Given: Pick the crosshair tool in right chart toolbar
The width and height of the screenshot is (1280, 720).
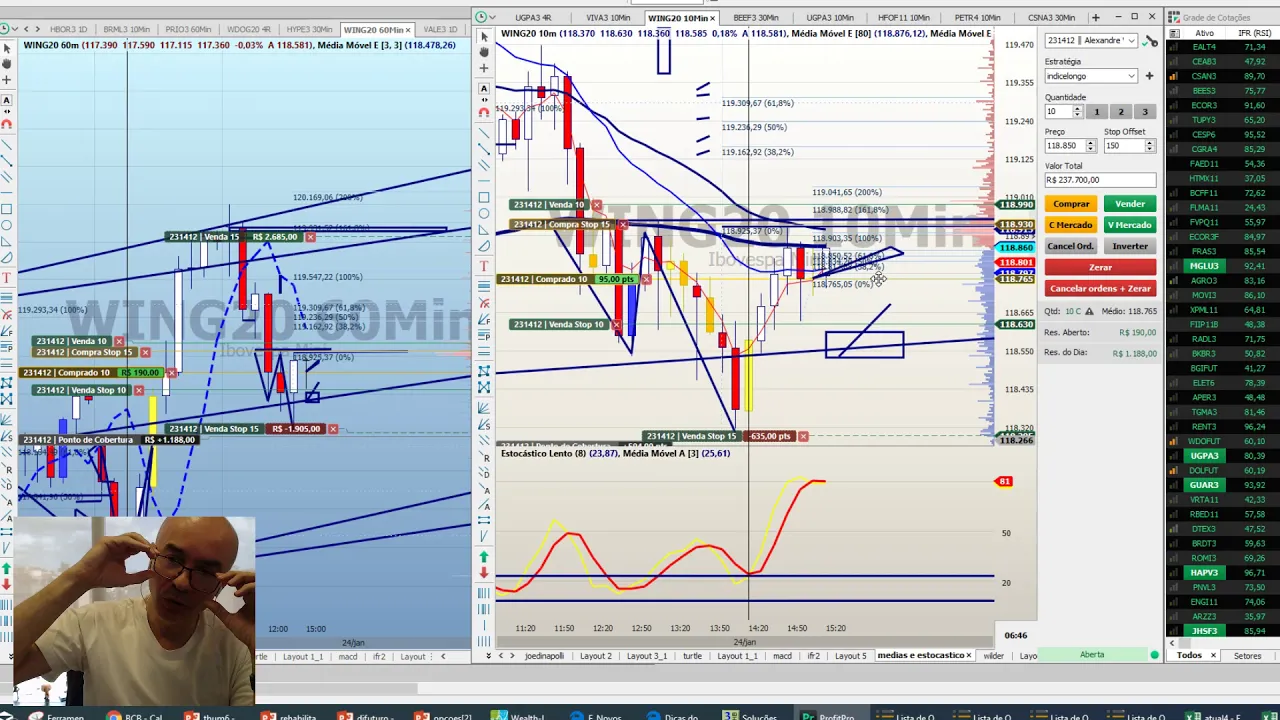Looking at the screenshot, I should 484,68.
